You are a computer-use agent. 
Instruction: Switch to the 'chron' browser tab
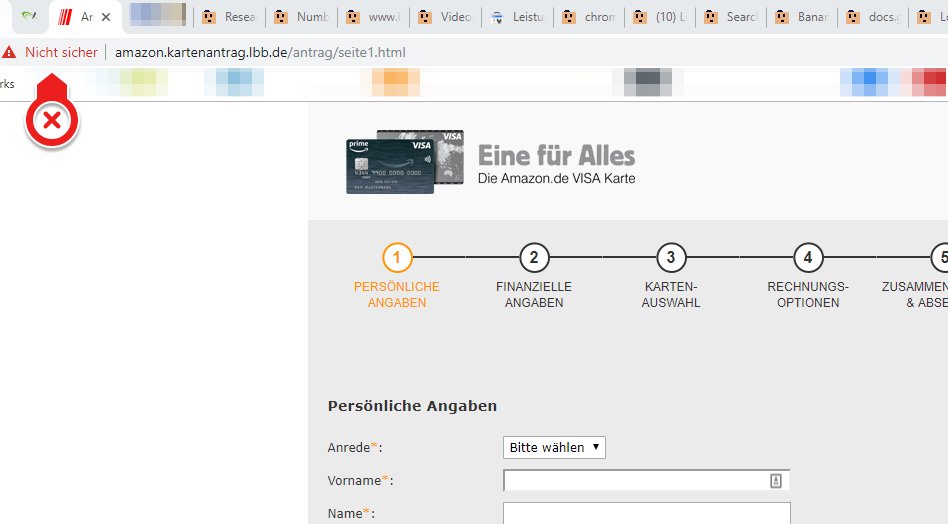point(589,17)
